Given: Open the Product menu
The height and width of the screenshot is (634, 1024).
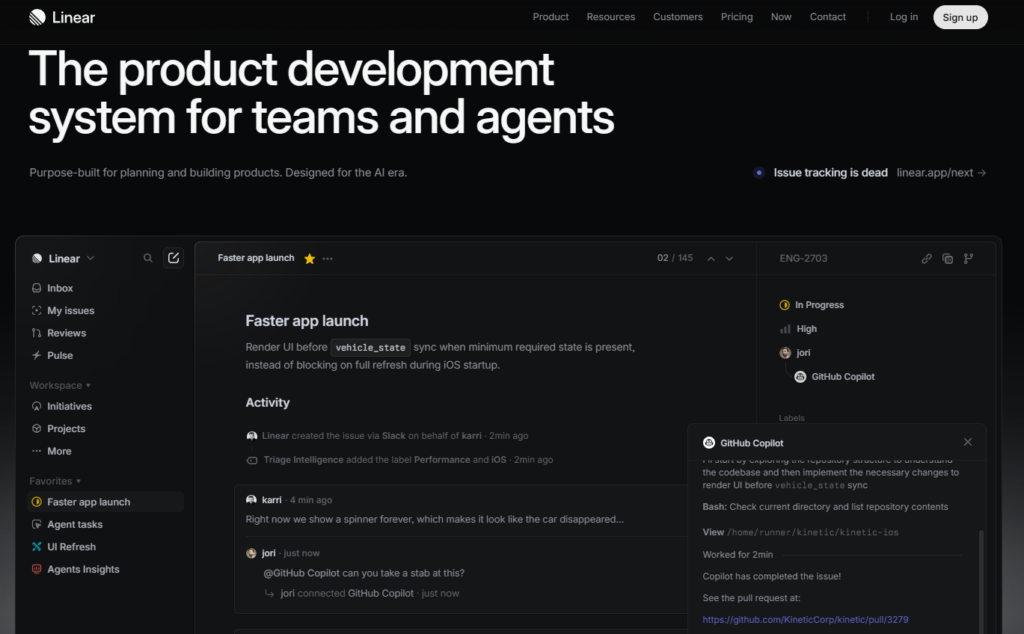Looking at the screenshot, I should [551, 17].
